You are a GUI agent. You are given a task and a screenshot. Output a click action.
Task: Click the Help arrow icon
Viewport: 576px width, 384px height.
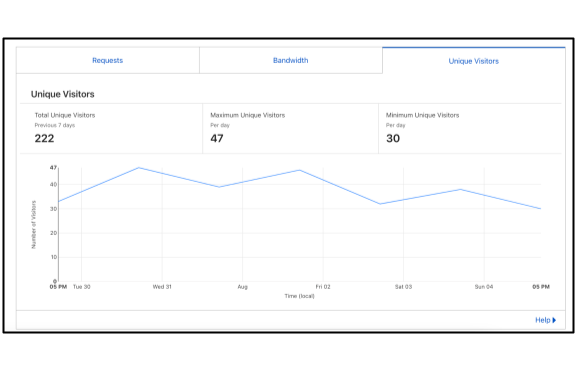click(x=554, y=320)
